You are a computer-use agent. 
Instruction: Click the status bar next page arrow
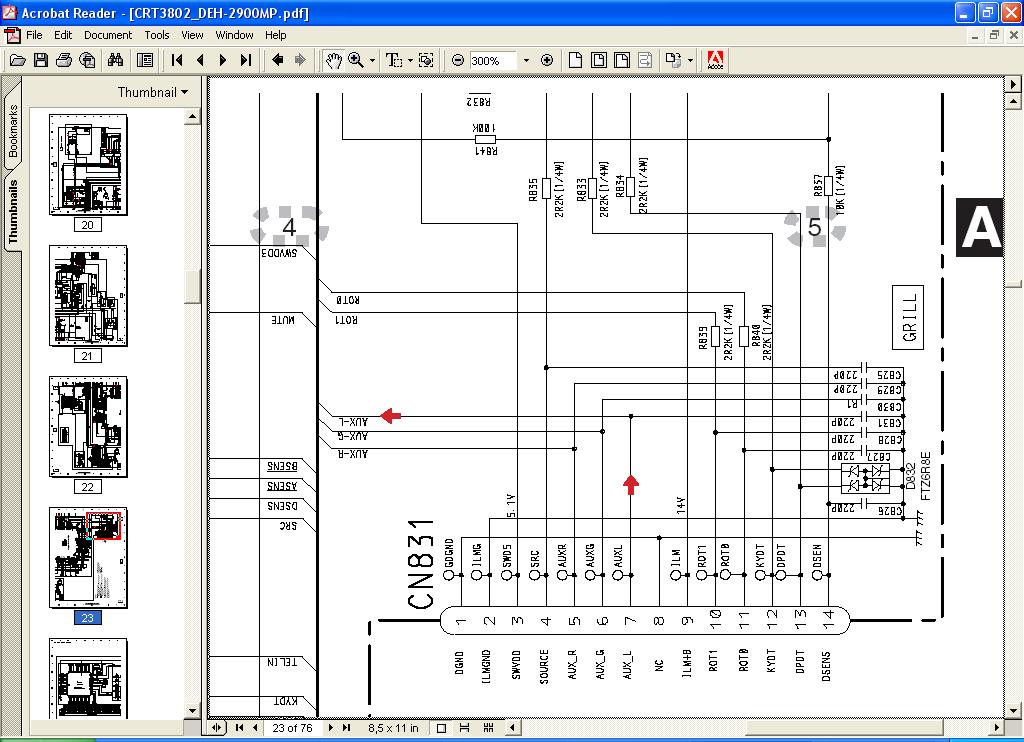click(331, 728)
